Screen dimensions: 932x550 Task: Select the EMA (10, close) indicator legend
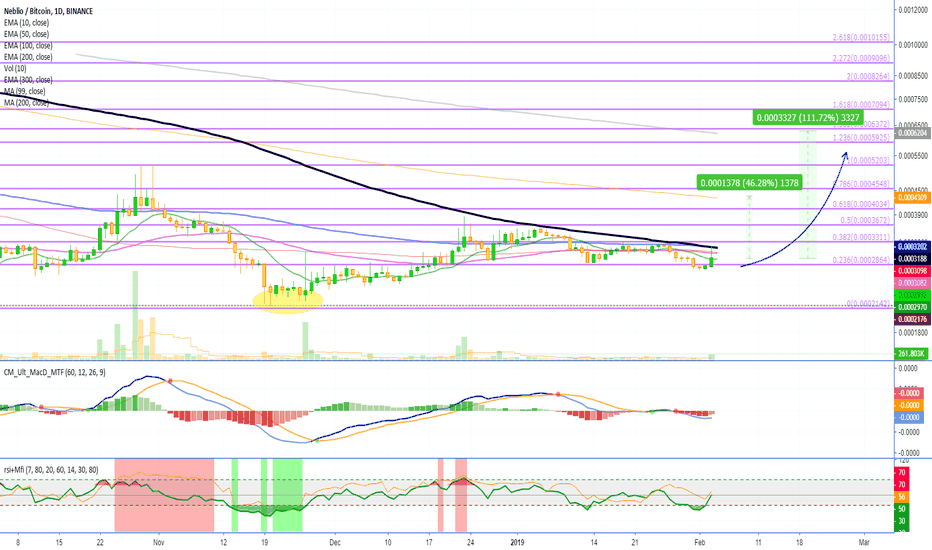[26, 23]
